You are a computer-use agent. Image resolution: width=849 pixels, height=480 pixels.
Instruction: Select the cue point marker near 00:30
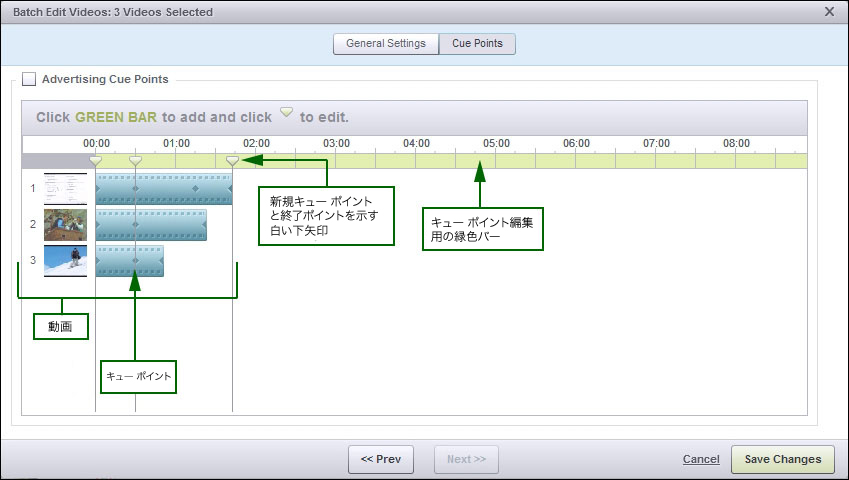pyautogui.click(x=135, y=161)
